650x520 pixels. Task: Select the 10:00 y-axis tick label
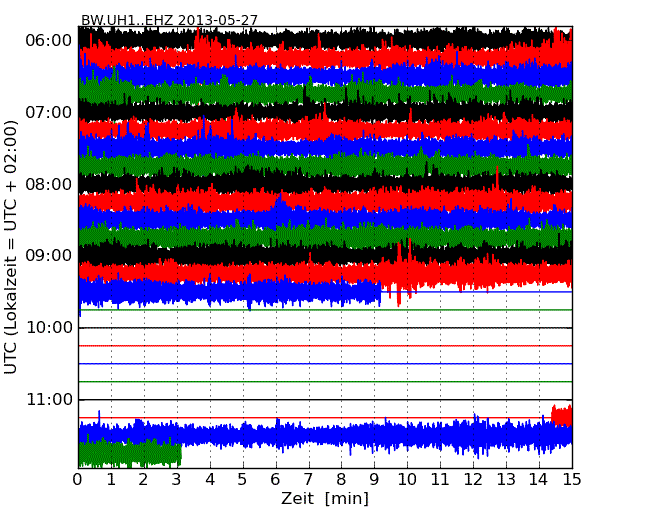pos(47,328)
